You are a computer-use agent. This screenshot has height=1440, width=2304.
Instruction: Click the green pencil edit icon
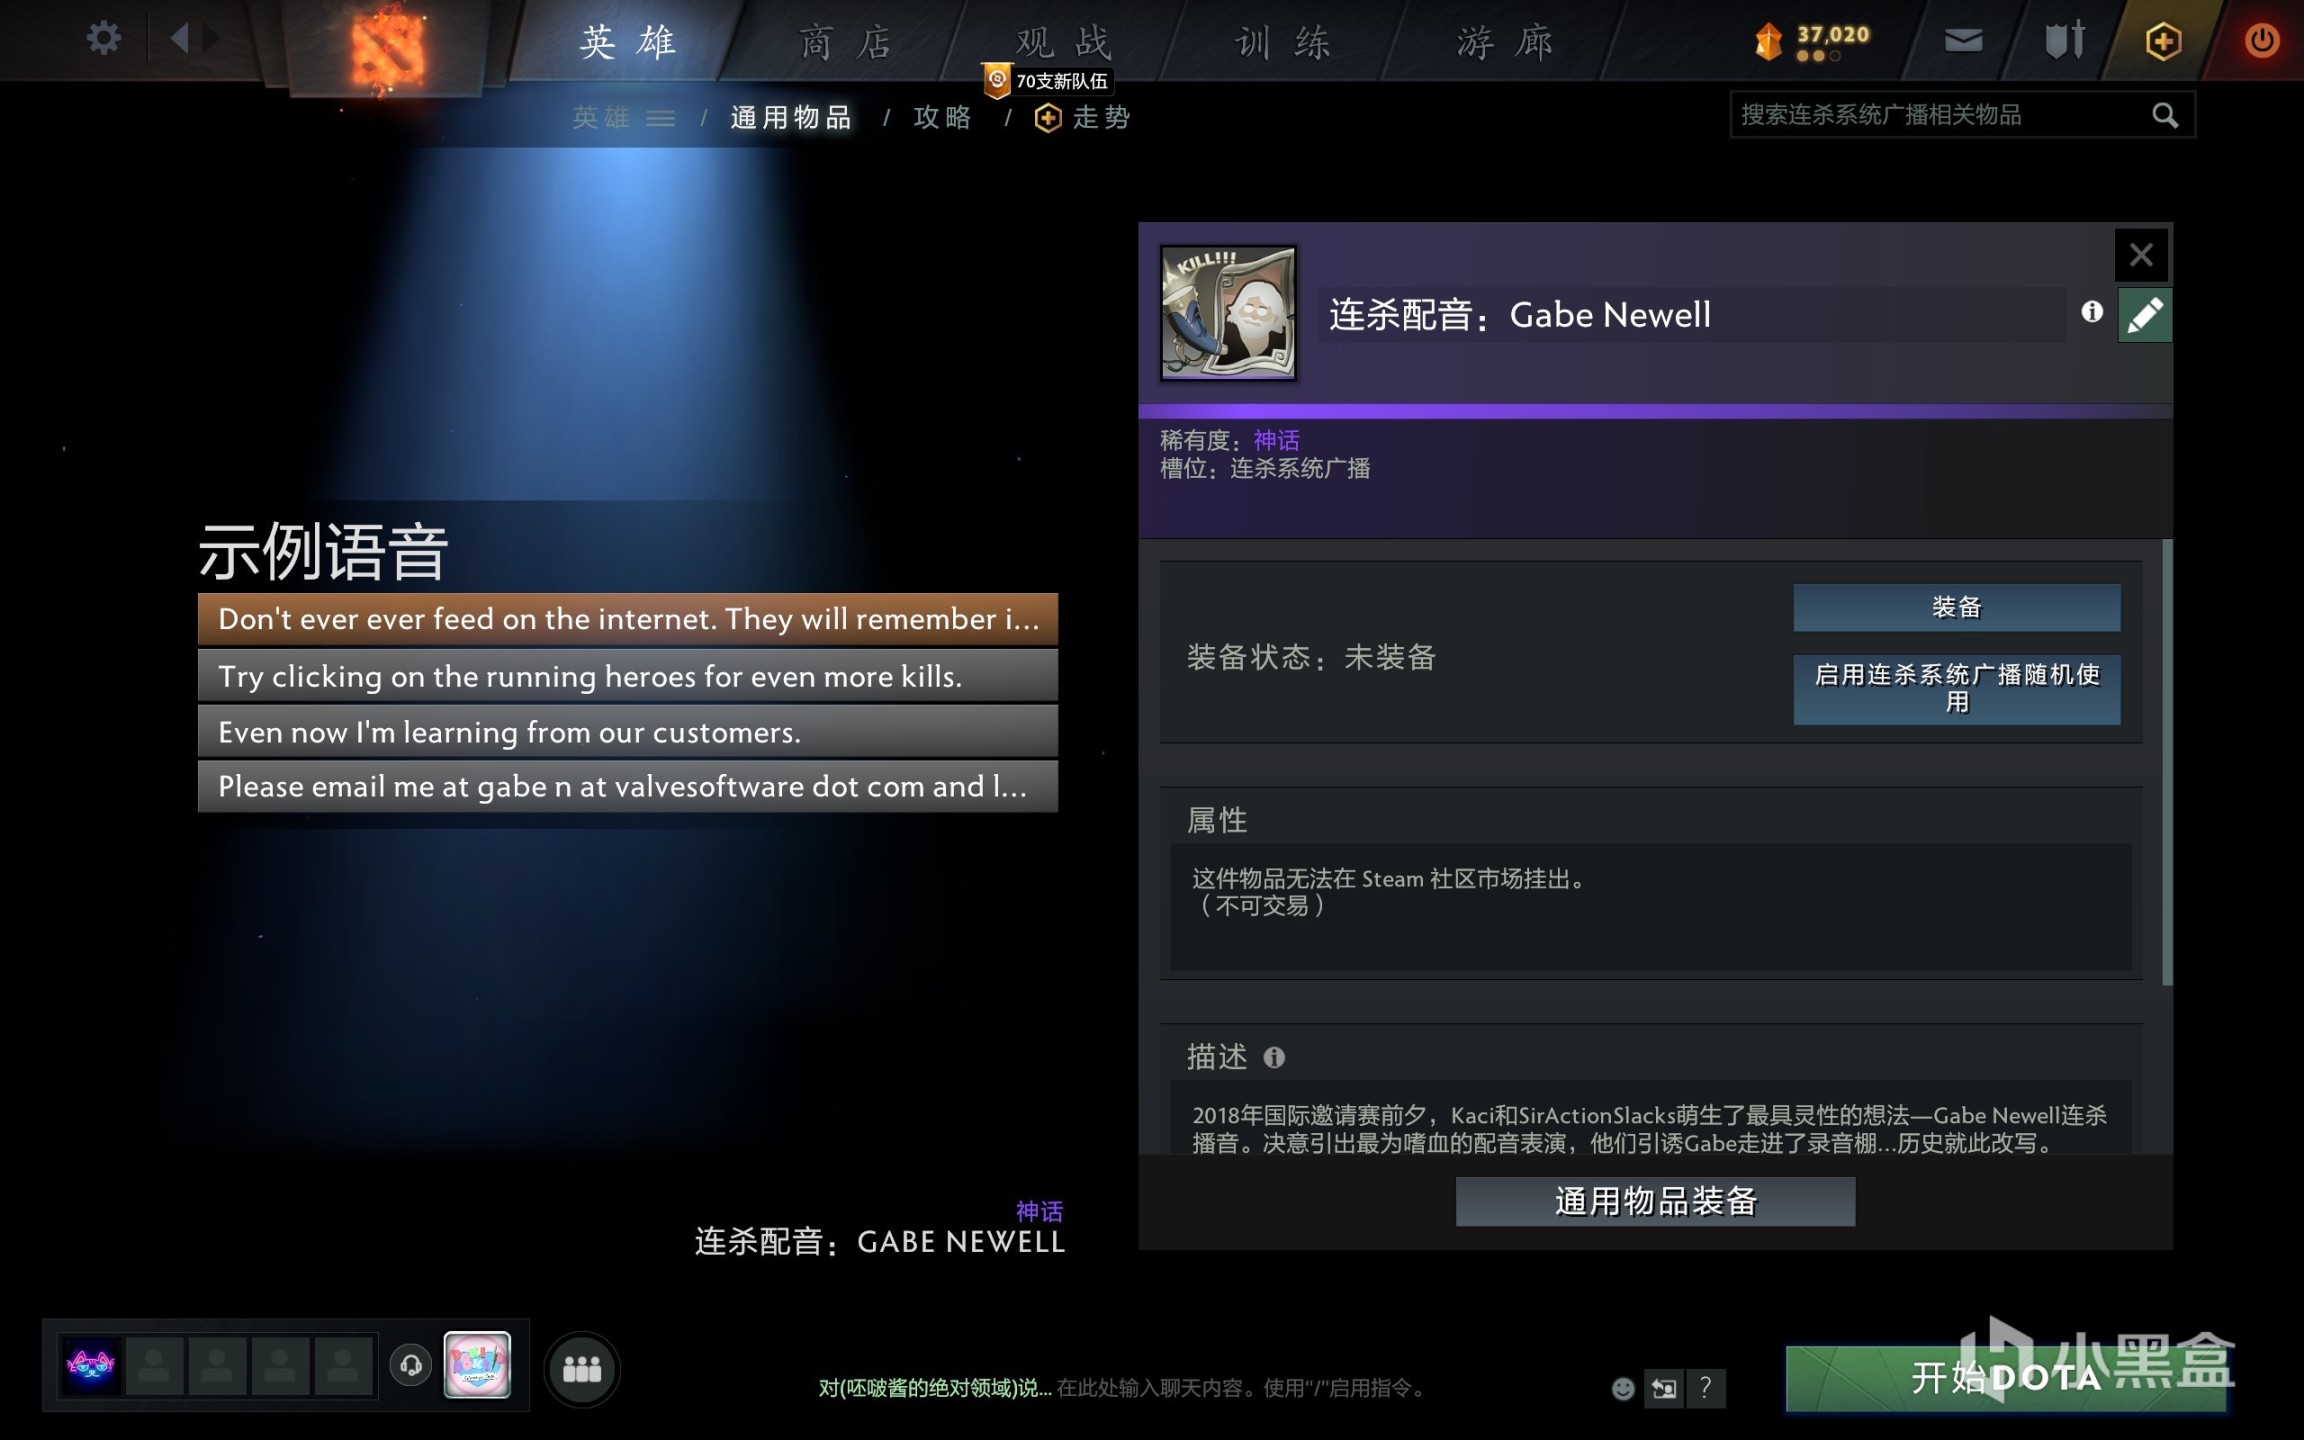coord(2145,315)
